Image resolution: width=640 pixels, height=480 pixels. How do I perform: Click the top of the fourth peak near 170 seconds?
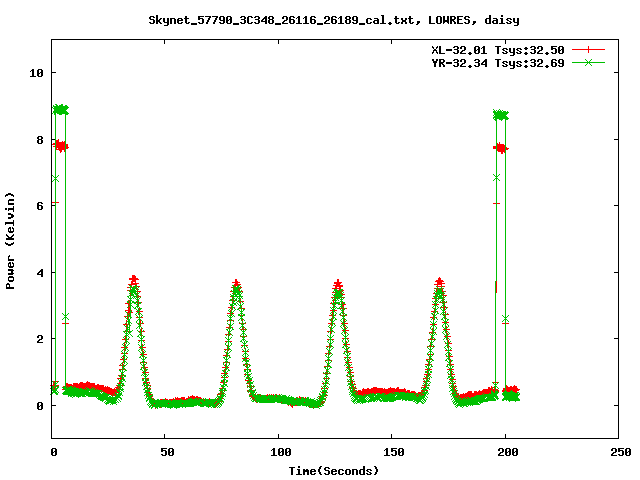click(439, 284)
